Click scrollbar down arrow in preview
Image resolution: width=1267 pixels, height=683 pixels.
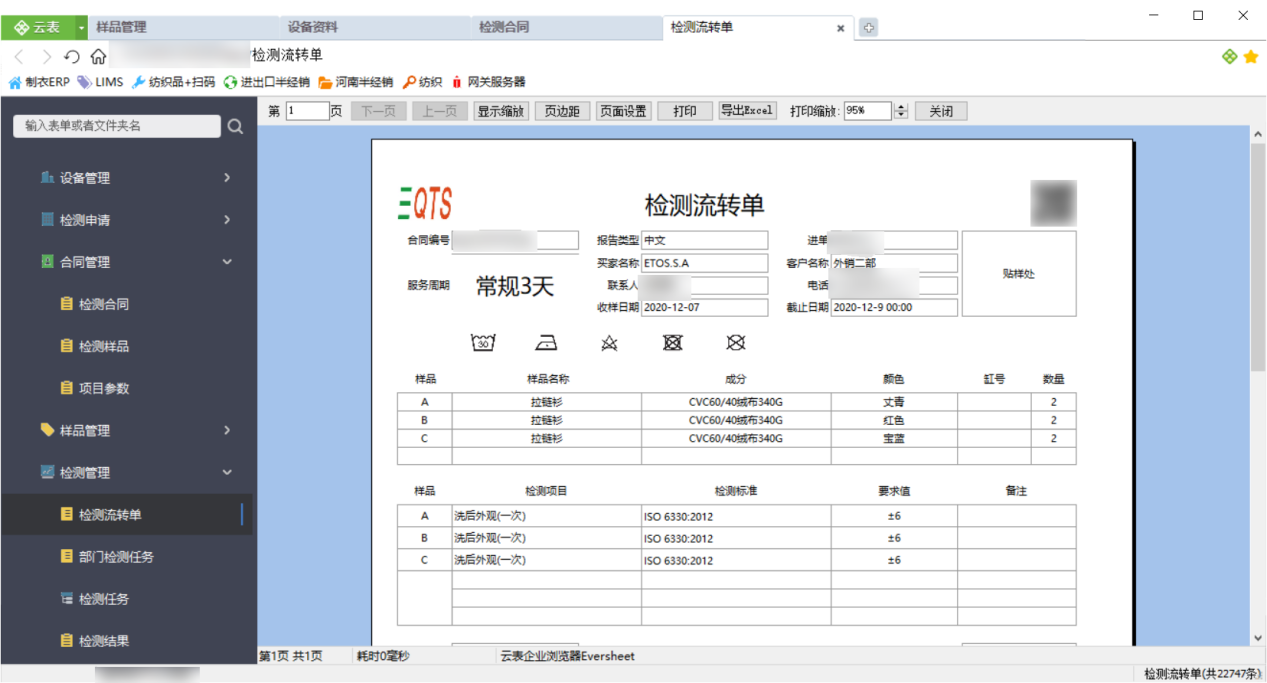coord(1257,638)
